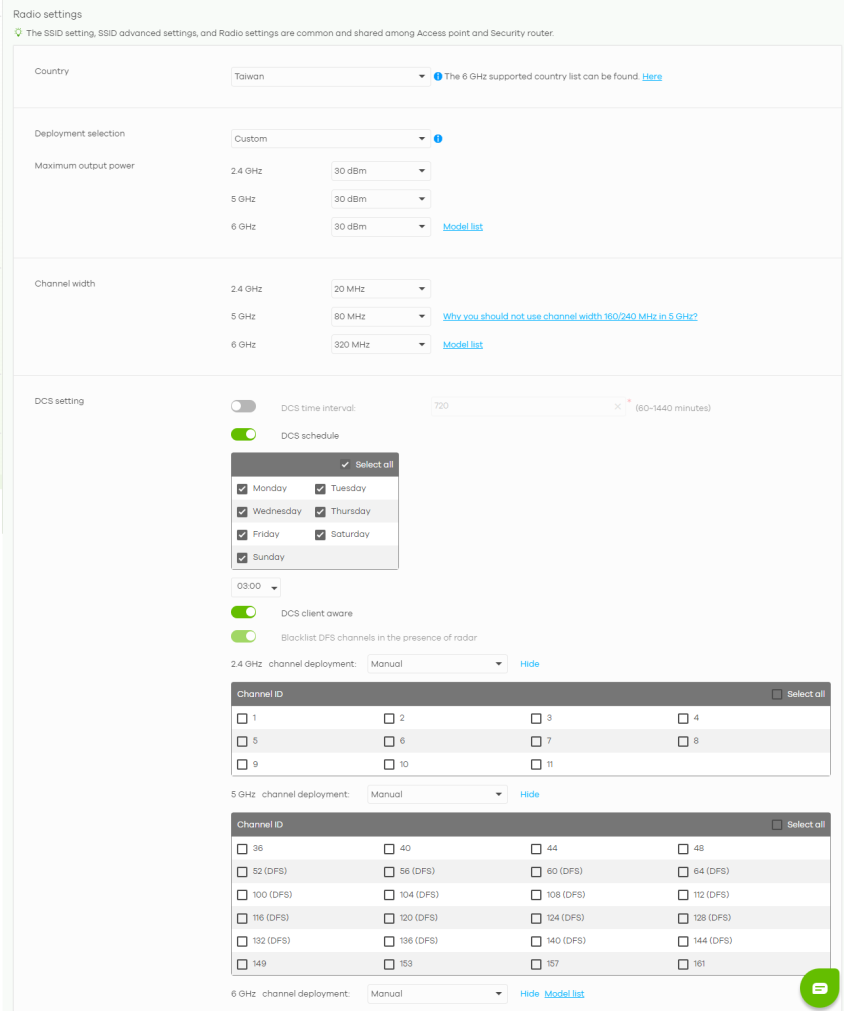Open the Country dropdown showing Taiwan
This screenshot has width=844, height=1011.
pyautogui.click(x=330, y=76)
